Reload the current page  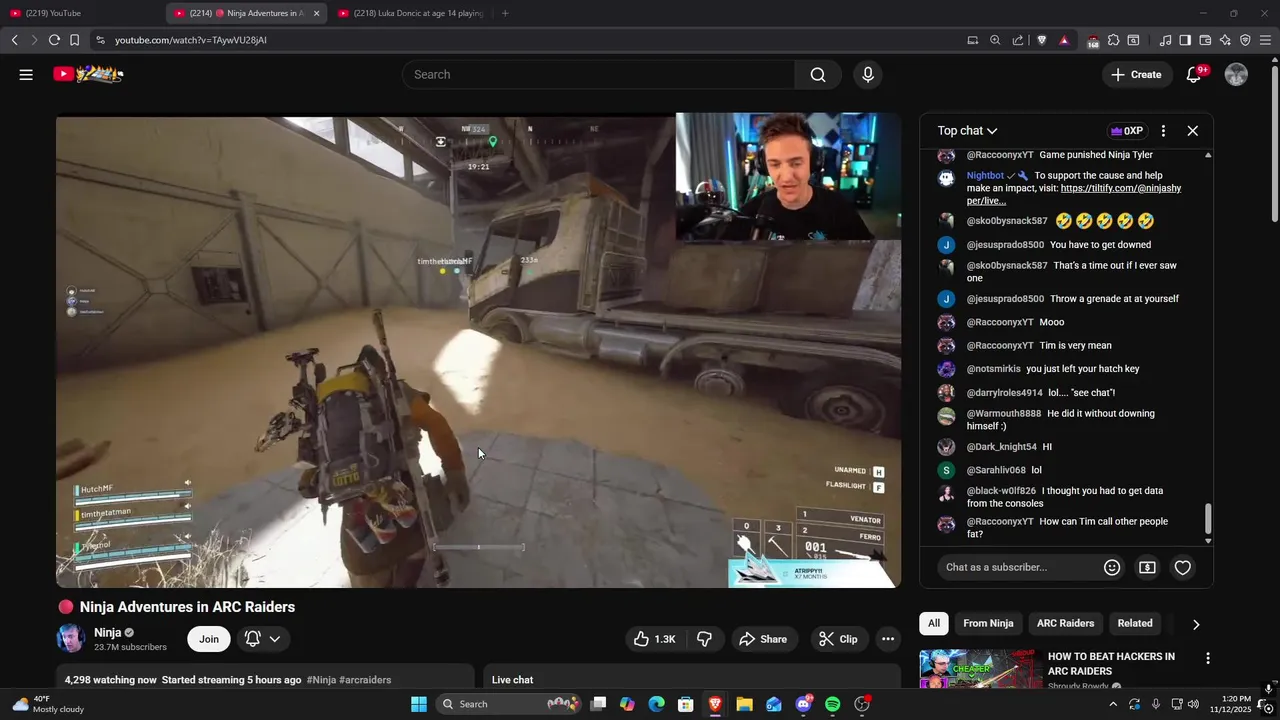(54, 40)
